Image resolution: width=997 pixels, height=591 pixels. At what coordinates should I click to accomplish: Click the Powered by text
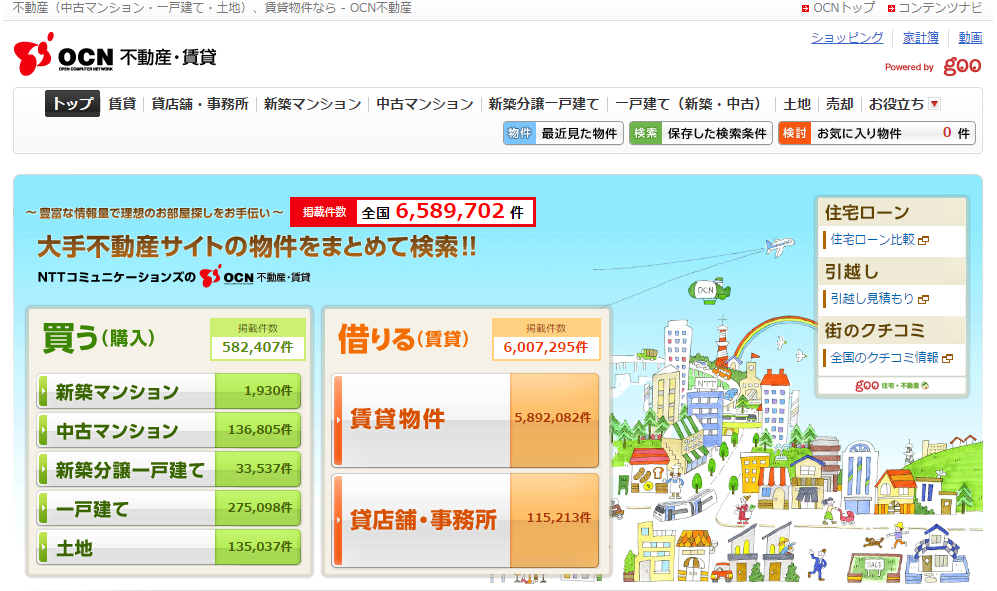coord(909,67)
